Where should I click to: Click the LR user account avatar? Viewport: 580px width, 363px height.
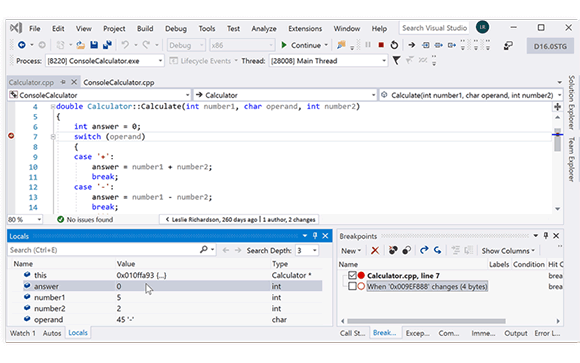[482, 27]
